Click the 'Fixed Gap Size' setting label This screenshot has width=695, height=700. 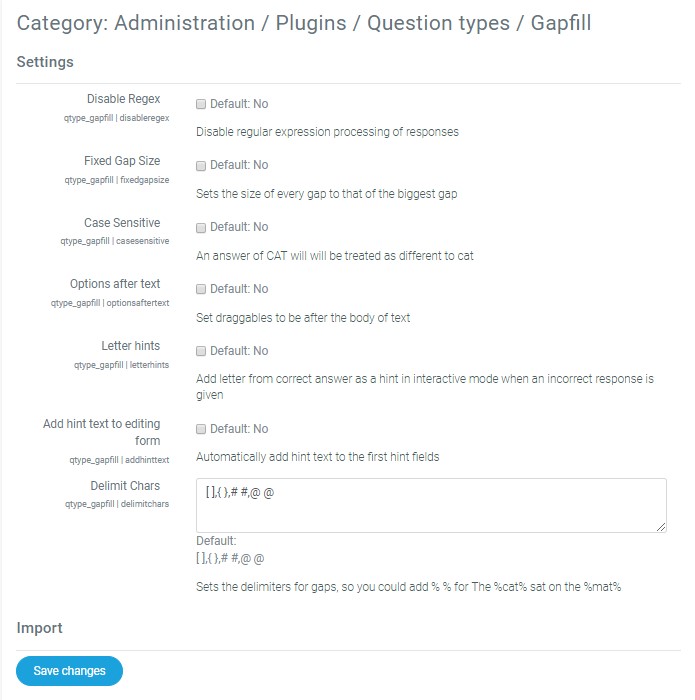(x=122, y=161)
